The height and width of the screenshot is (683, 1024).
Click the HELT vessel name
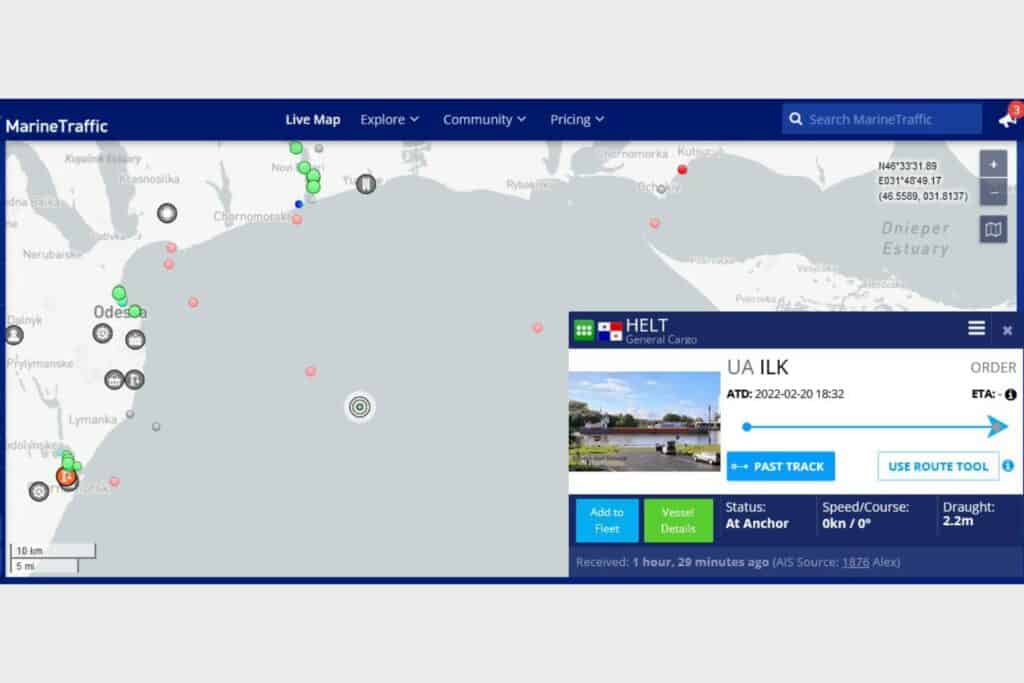point(647,325)
